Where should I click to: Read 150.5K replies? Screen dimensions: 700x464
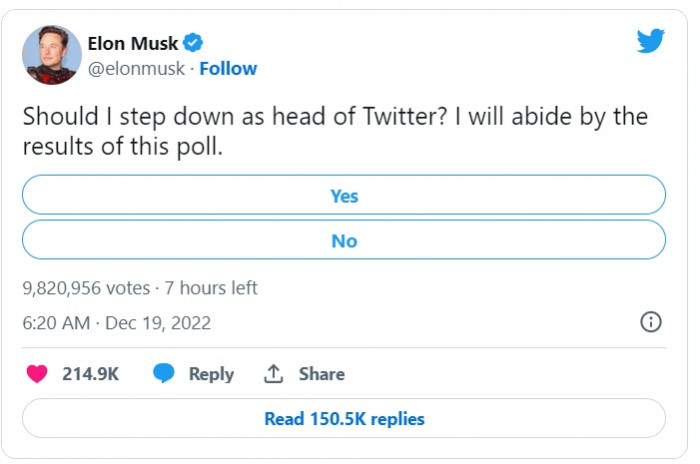point(344,419)
